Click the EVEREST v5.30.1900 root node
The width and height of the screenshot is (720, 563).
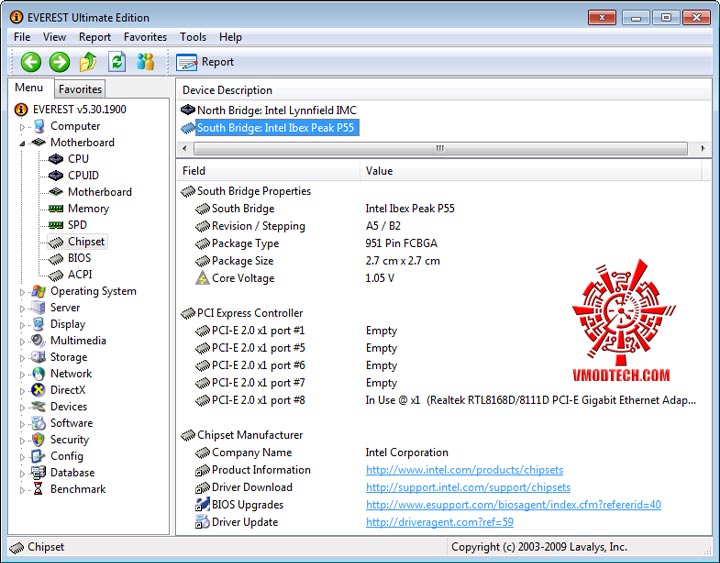(x=79, y=109)
